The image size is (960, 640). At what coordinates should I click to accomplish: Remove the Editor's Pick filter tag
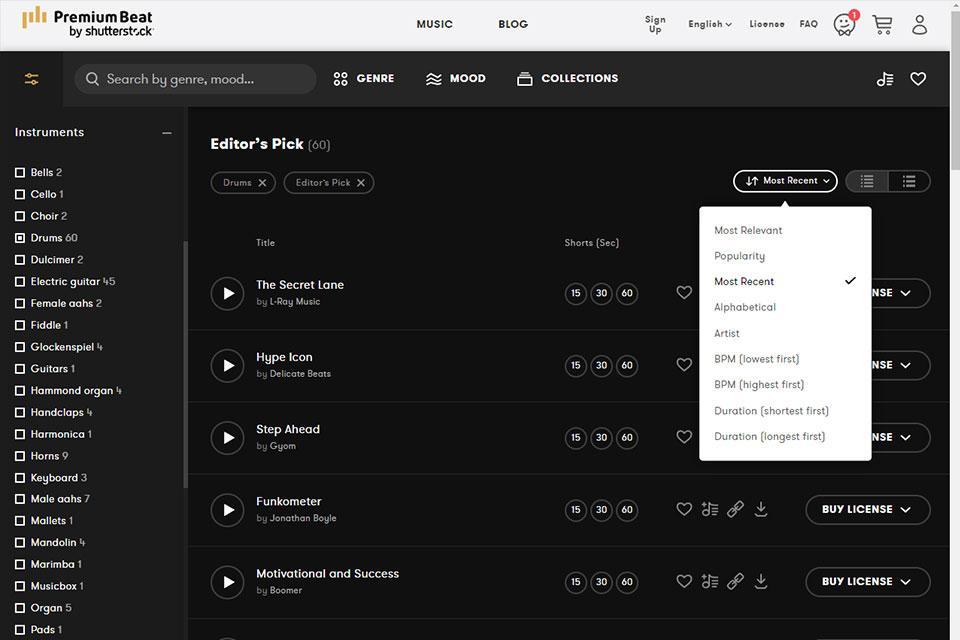point(361,183)
